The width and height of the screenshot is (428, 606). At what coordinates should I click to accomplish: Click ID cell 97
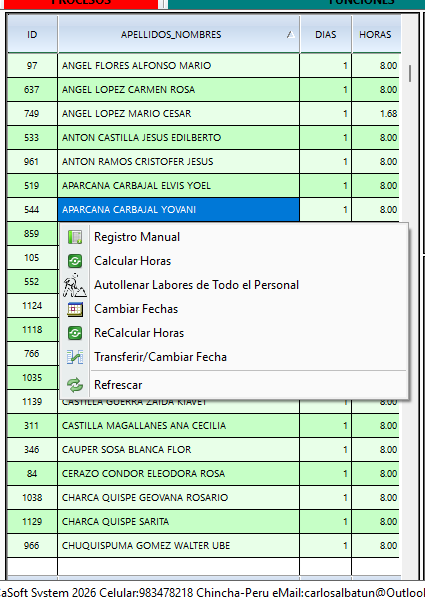pos(32,65)
